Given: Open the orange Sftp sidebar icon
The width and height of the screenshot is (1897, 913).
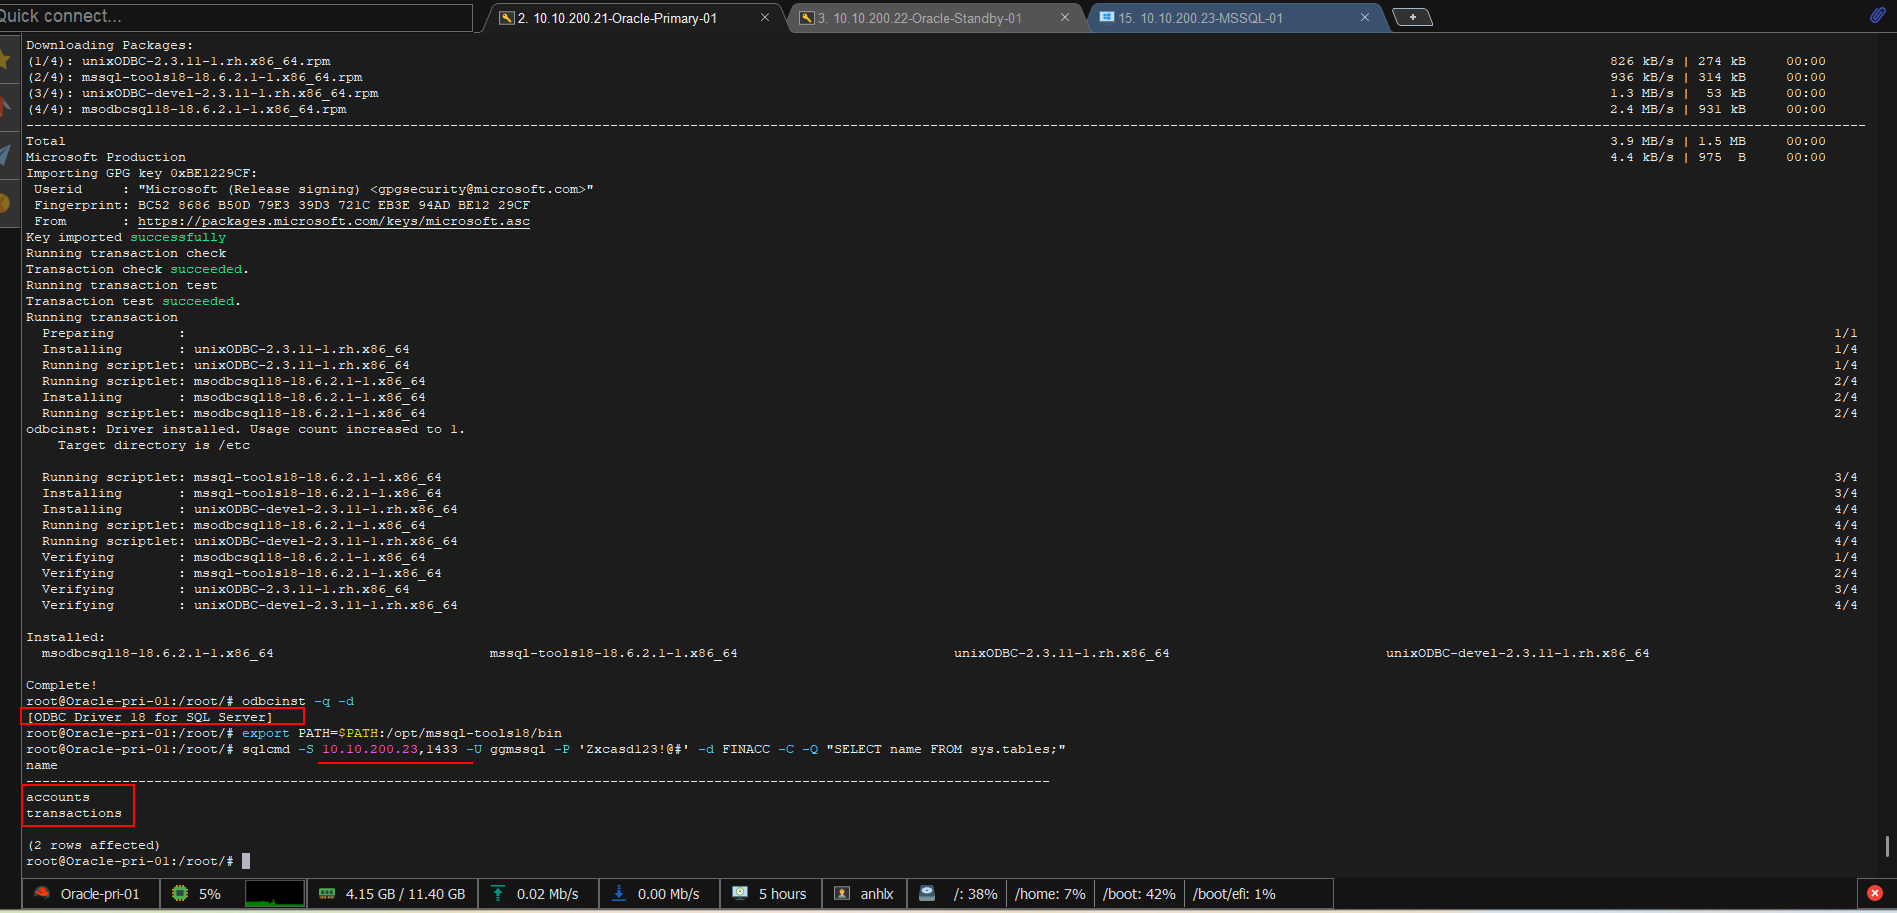Looking at the screenshot, I should (x=6, y=203).
